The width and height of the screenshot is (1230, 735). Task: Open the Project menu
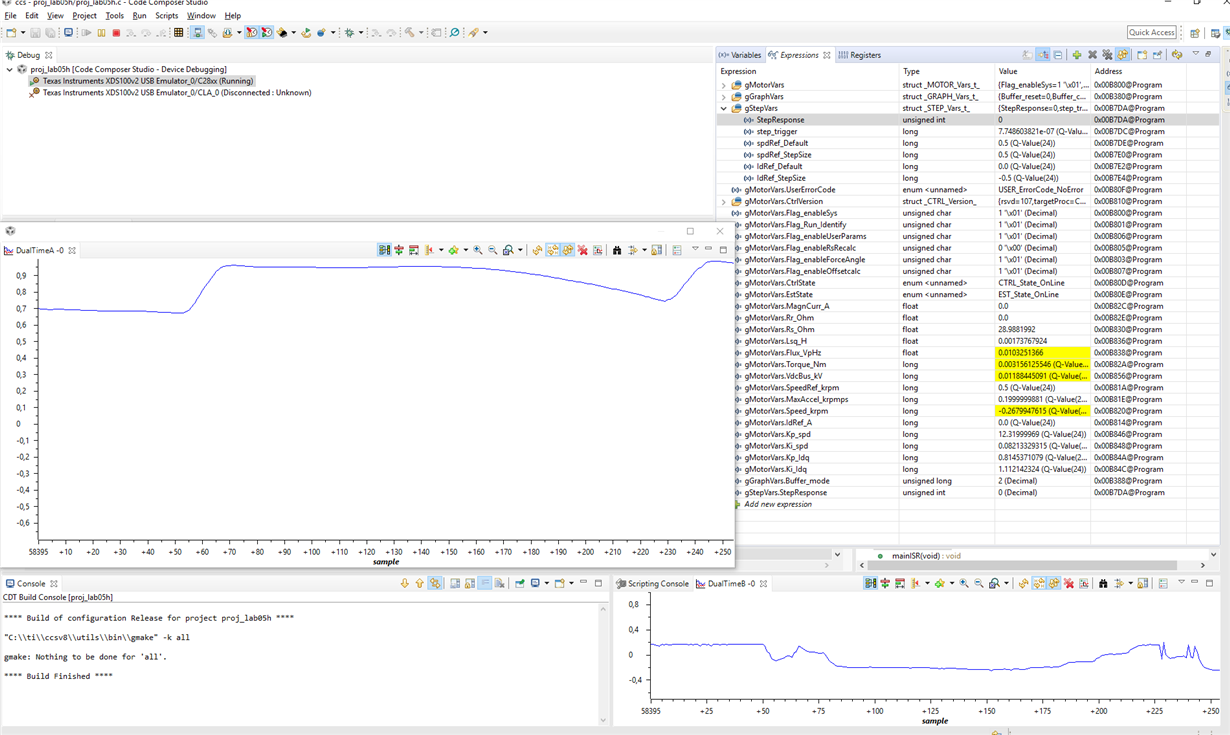[x=84, y=16]
